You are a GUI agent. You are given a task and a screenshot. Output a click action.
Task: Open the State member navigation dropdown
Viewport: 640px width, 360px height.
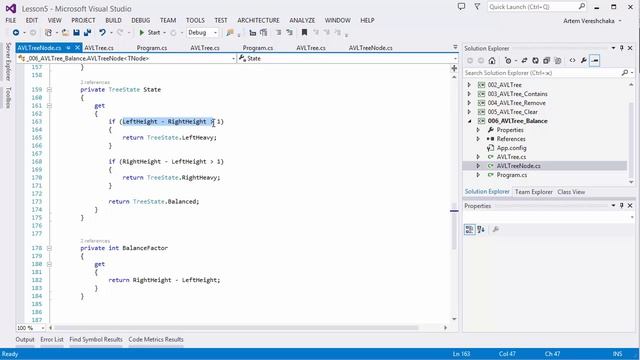pyautogui.click(x=455, y=58)
